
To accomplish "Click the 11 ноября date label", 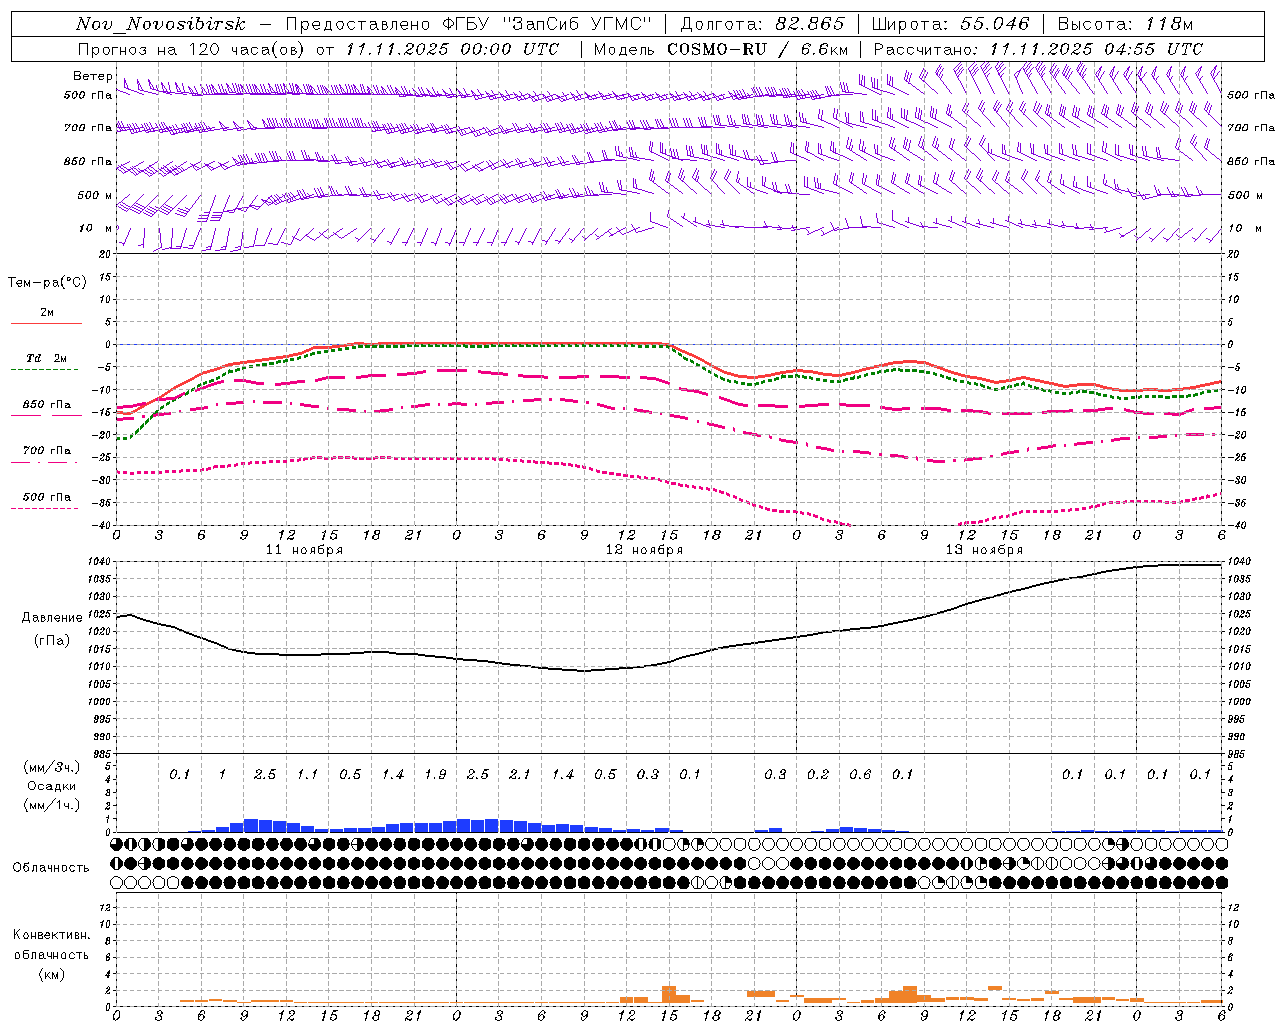I will [x=304, y=550].
